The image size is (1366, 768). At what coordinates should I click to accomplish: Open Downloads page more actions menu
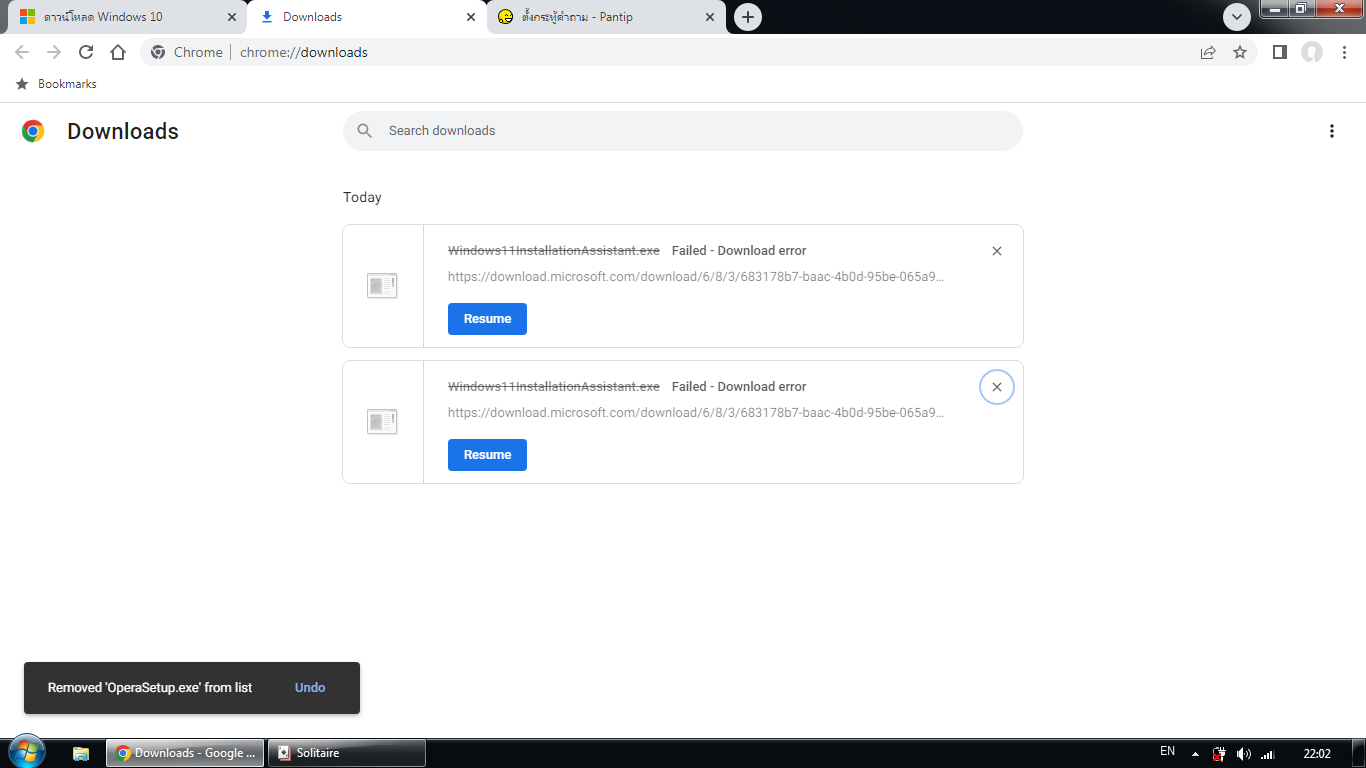tap(1331, 131)
